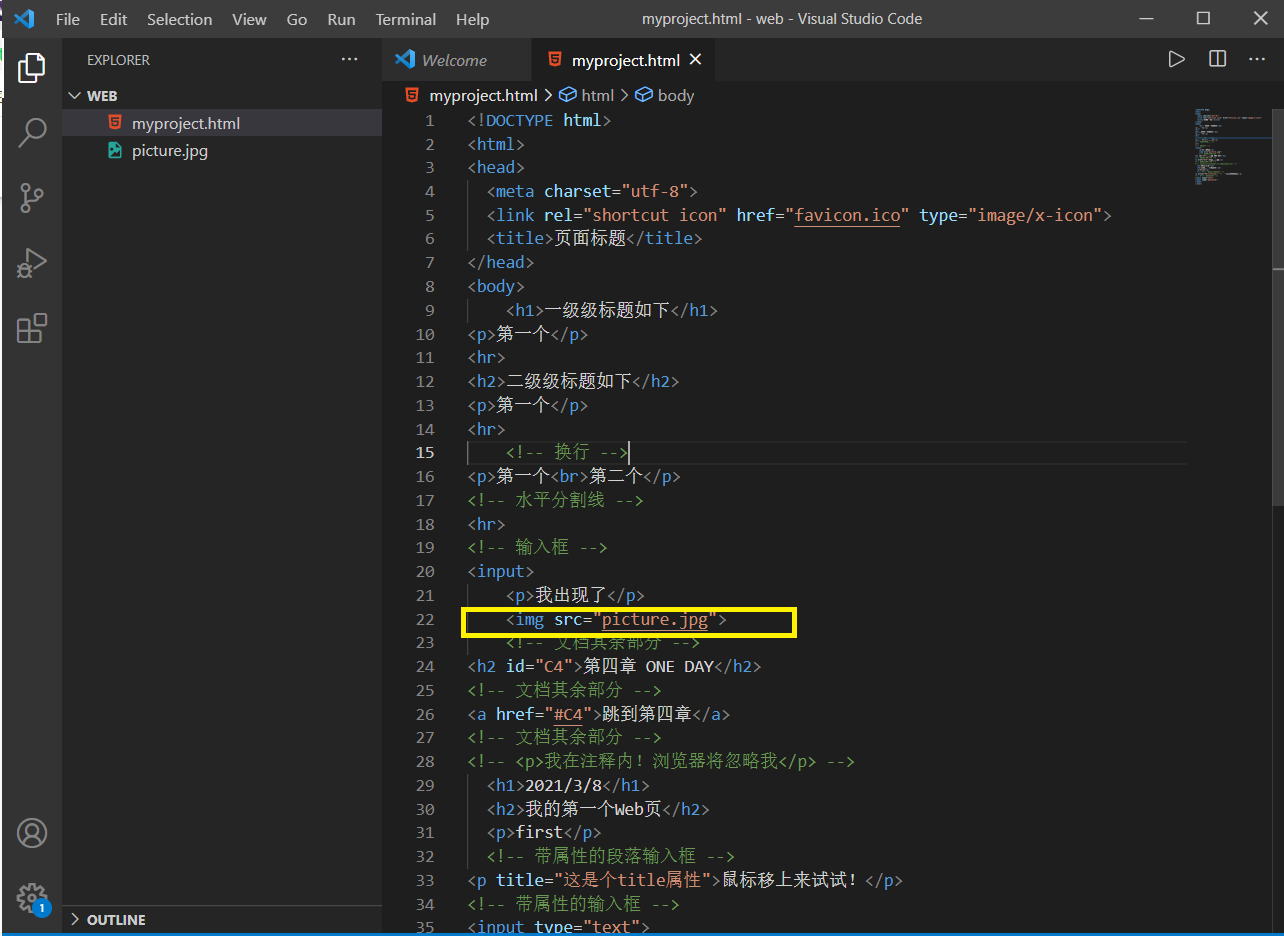Viewport: 1284px width, 936px height.
Task: Click line number 15 in gutter
Action: (425, 452)
